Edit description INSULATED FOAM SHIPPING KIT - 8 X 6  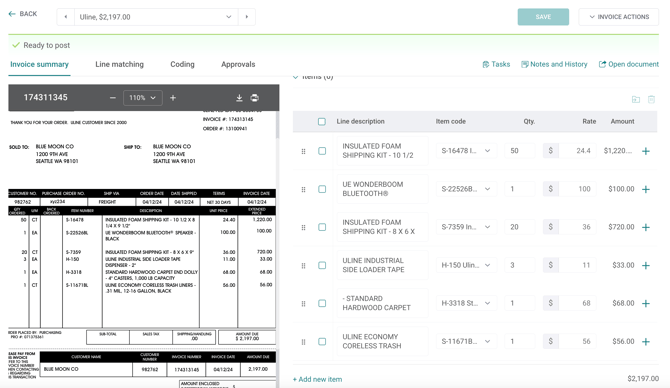(382, 227)
